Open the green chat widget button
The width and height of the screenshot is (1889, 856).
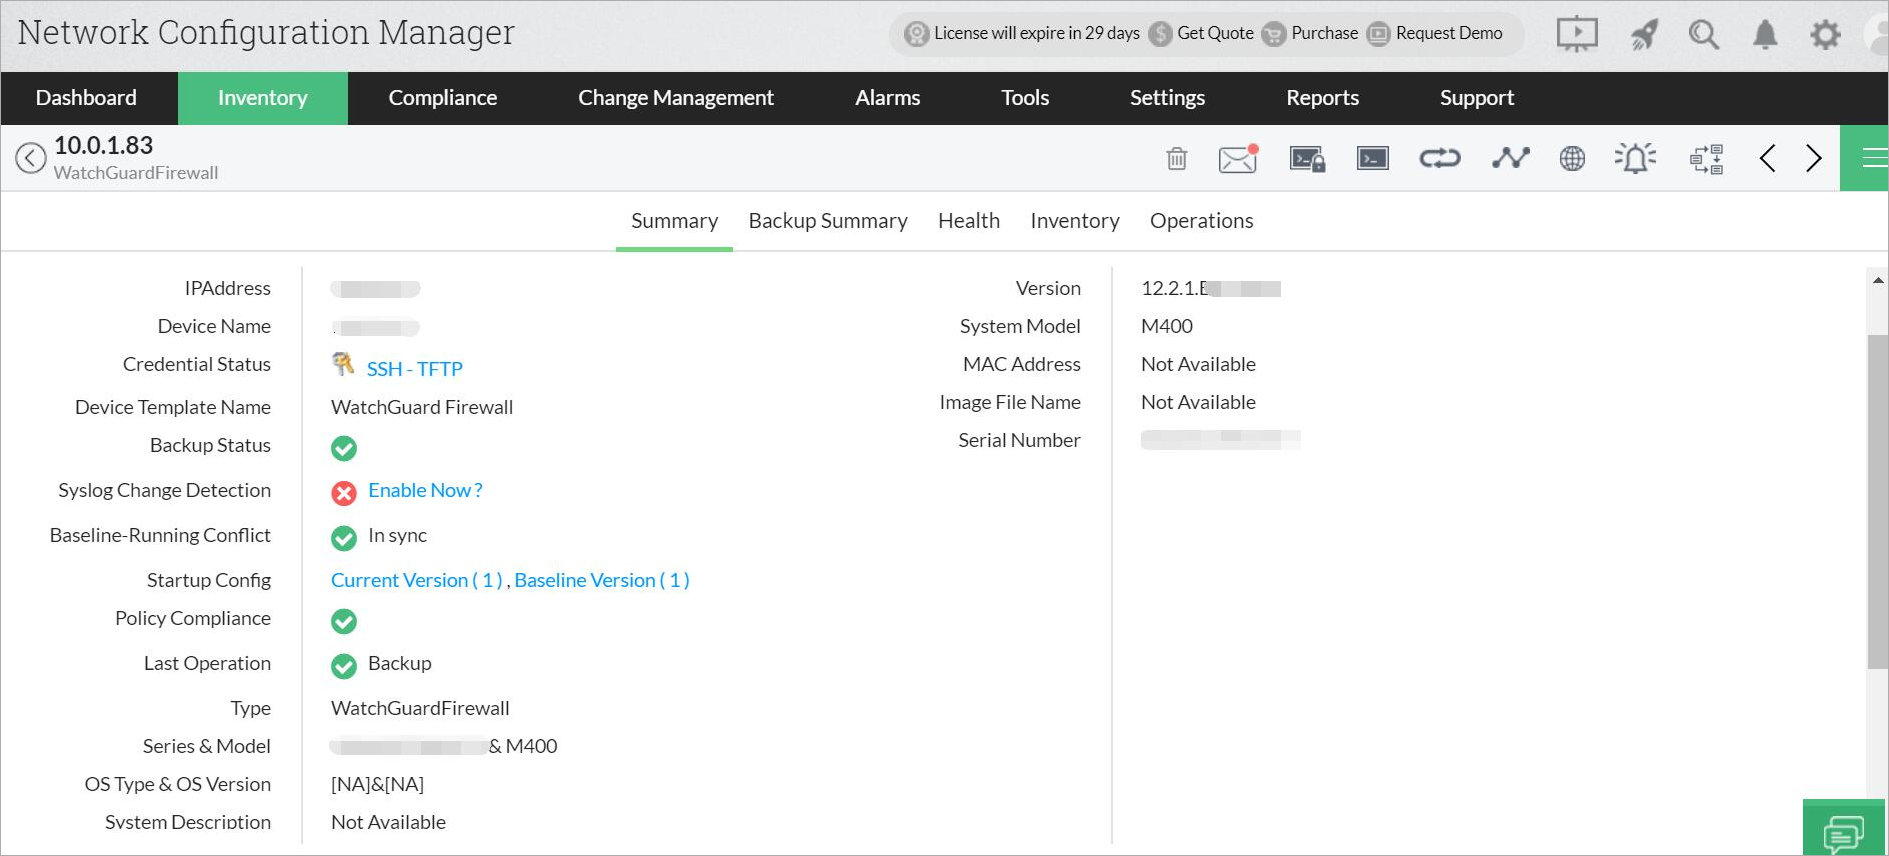pyautogui.click(x=1843, y=829)
